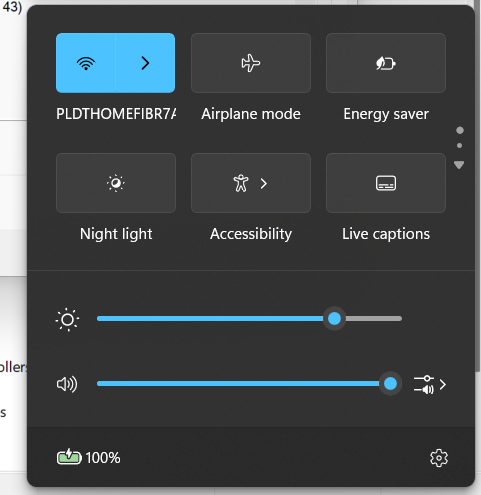The width and height of the screenshot is (481, 495).
Task: Click the volume slider thumb
Action: coord(390,384)
